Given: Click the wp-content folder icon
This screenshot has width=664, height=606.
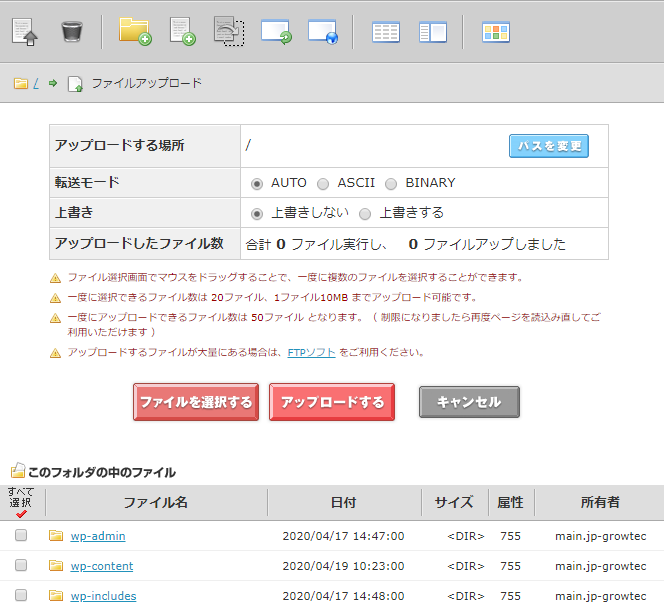Looking at the screenshot, I should coord(56,566).
